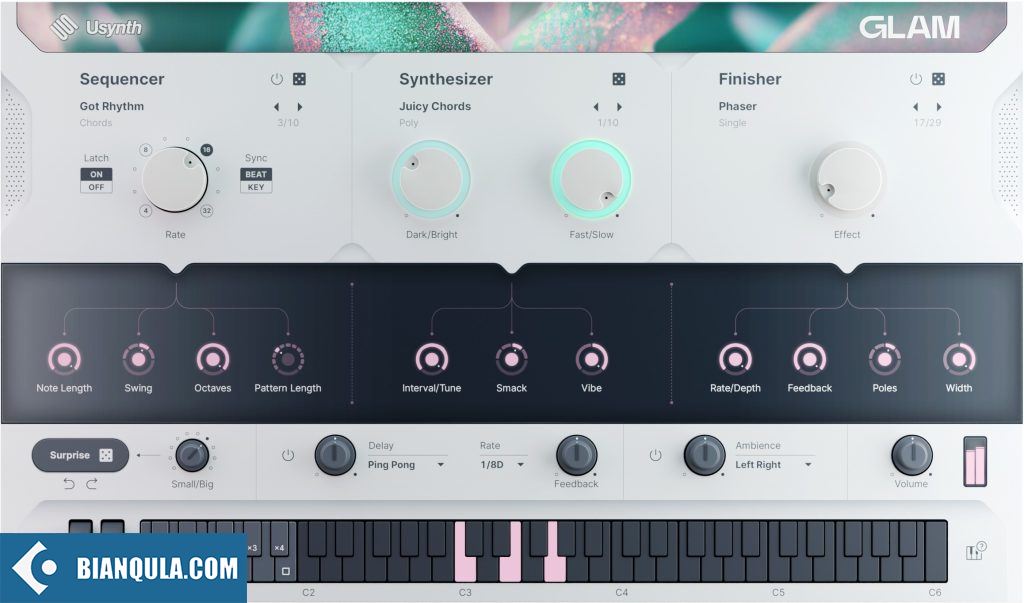The image size is (1024, 603).
Task: Set Sync to KEY
Action: tap(256, 187)
